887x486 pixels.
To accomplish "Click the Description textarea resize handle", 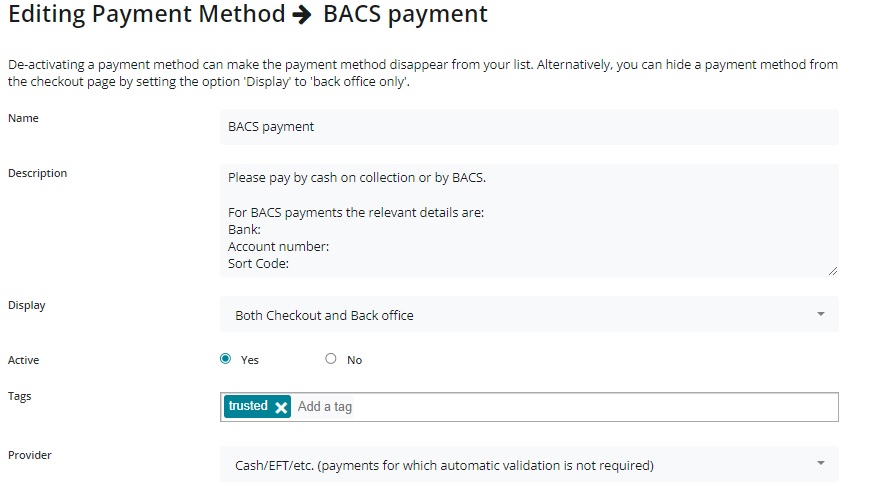I will click(832, 270).
